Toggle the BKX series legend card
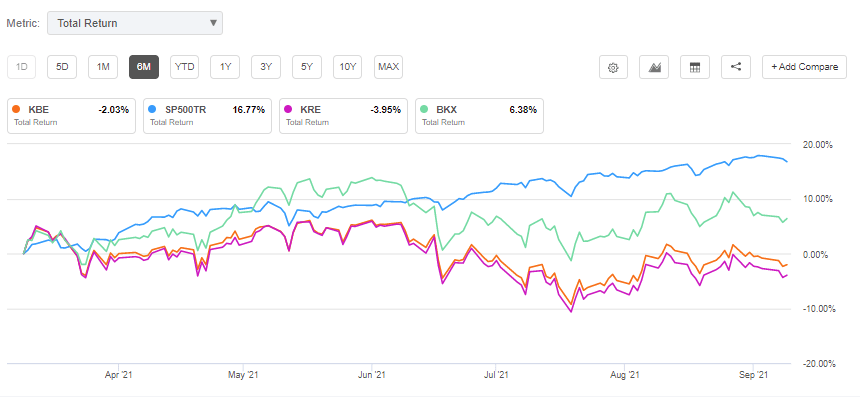The width and height of the screenshot is (860, 397). click(479, 116)
